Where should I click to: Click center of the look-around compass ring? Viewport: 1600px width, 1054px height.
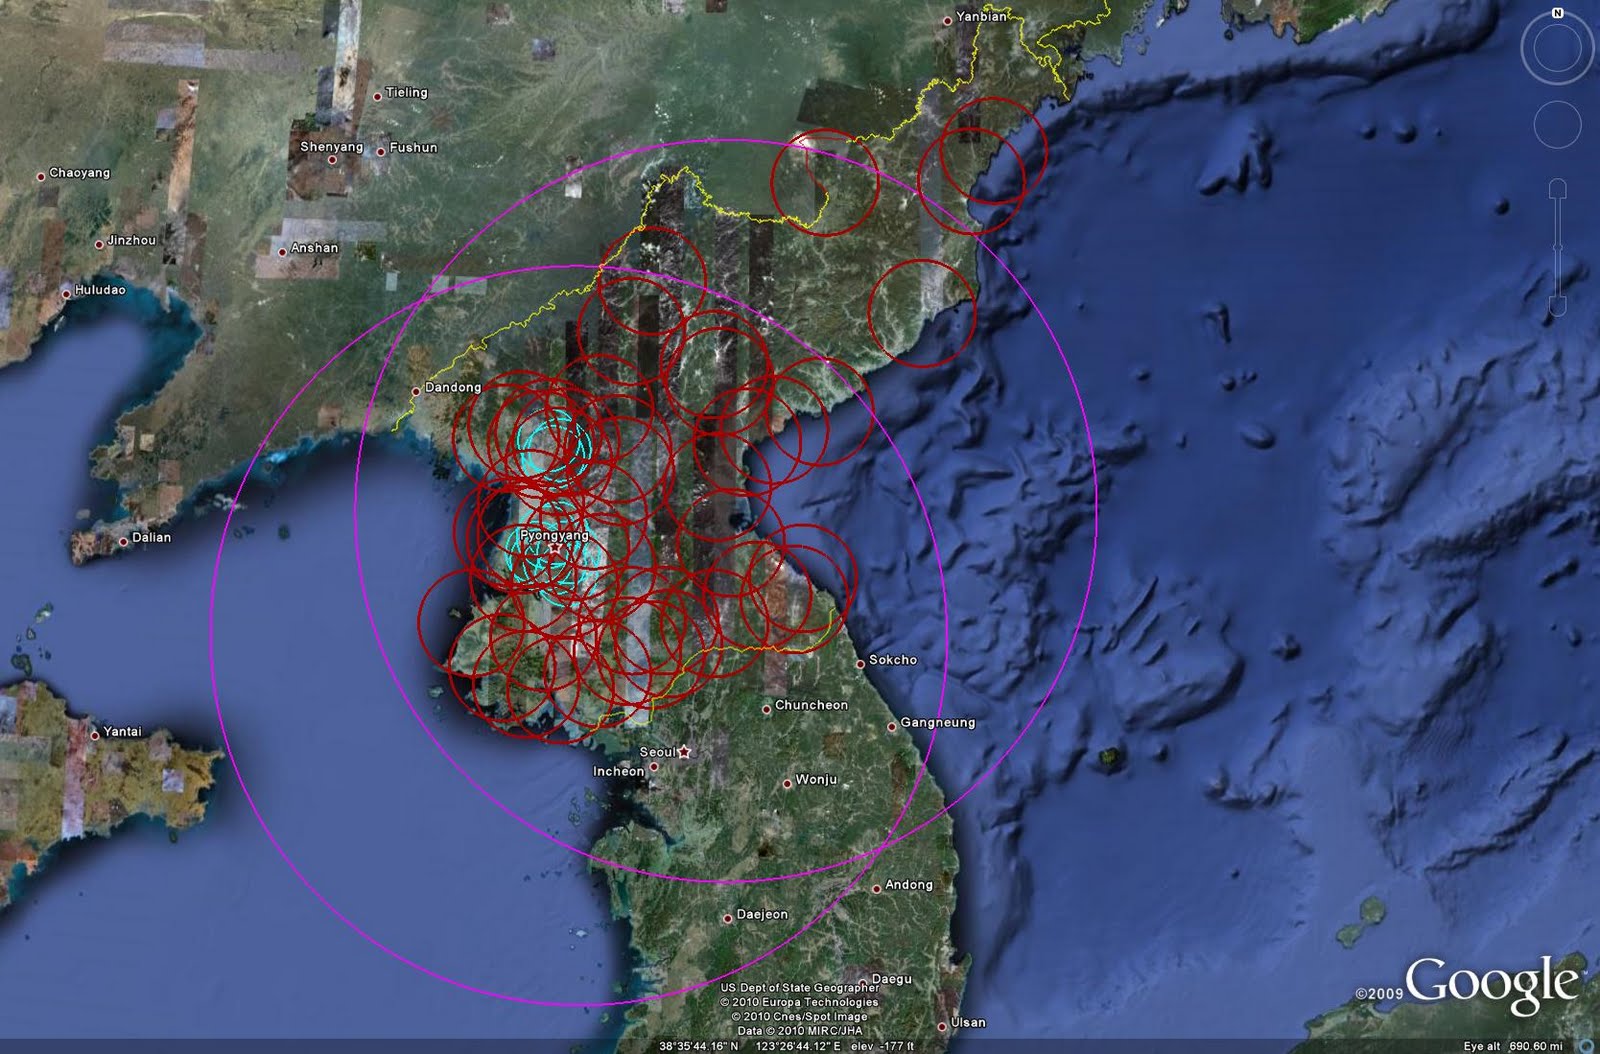click(1557, 49)
